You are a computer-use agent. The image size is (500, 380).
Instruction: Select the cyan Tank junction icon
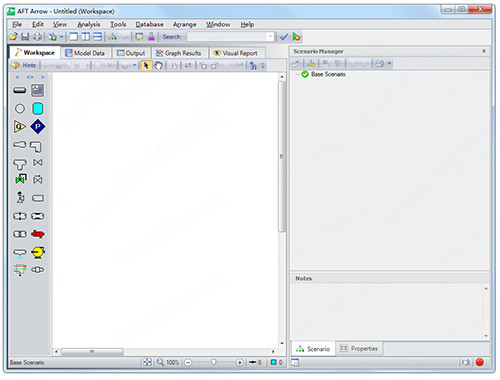tap(38, 109)
